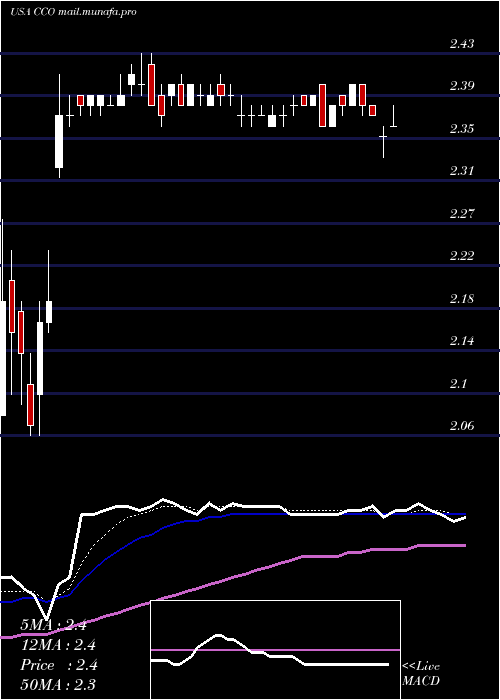Image resolution: width=500 pixels, height=700 pixels.
Task: Click the 'Price : 2.4' legend text
Action: pos(58,665)
